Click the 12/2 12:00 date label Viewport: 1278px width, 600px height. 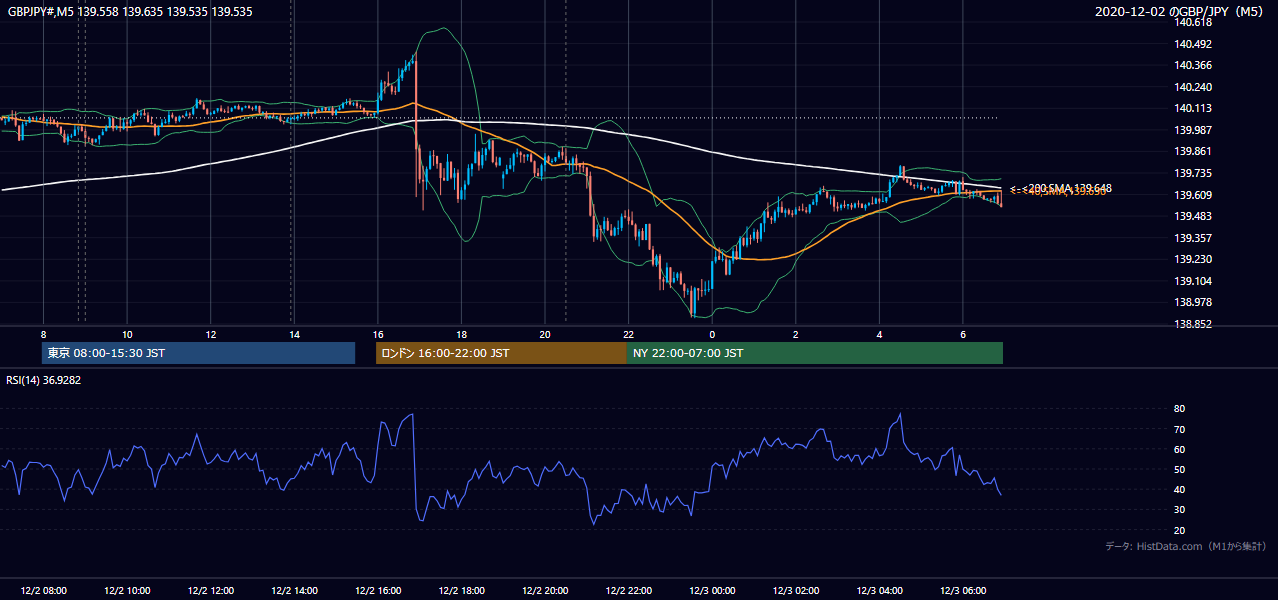coord(211,591)
